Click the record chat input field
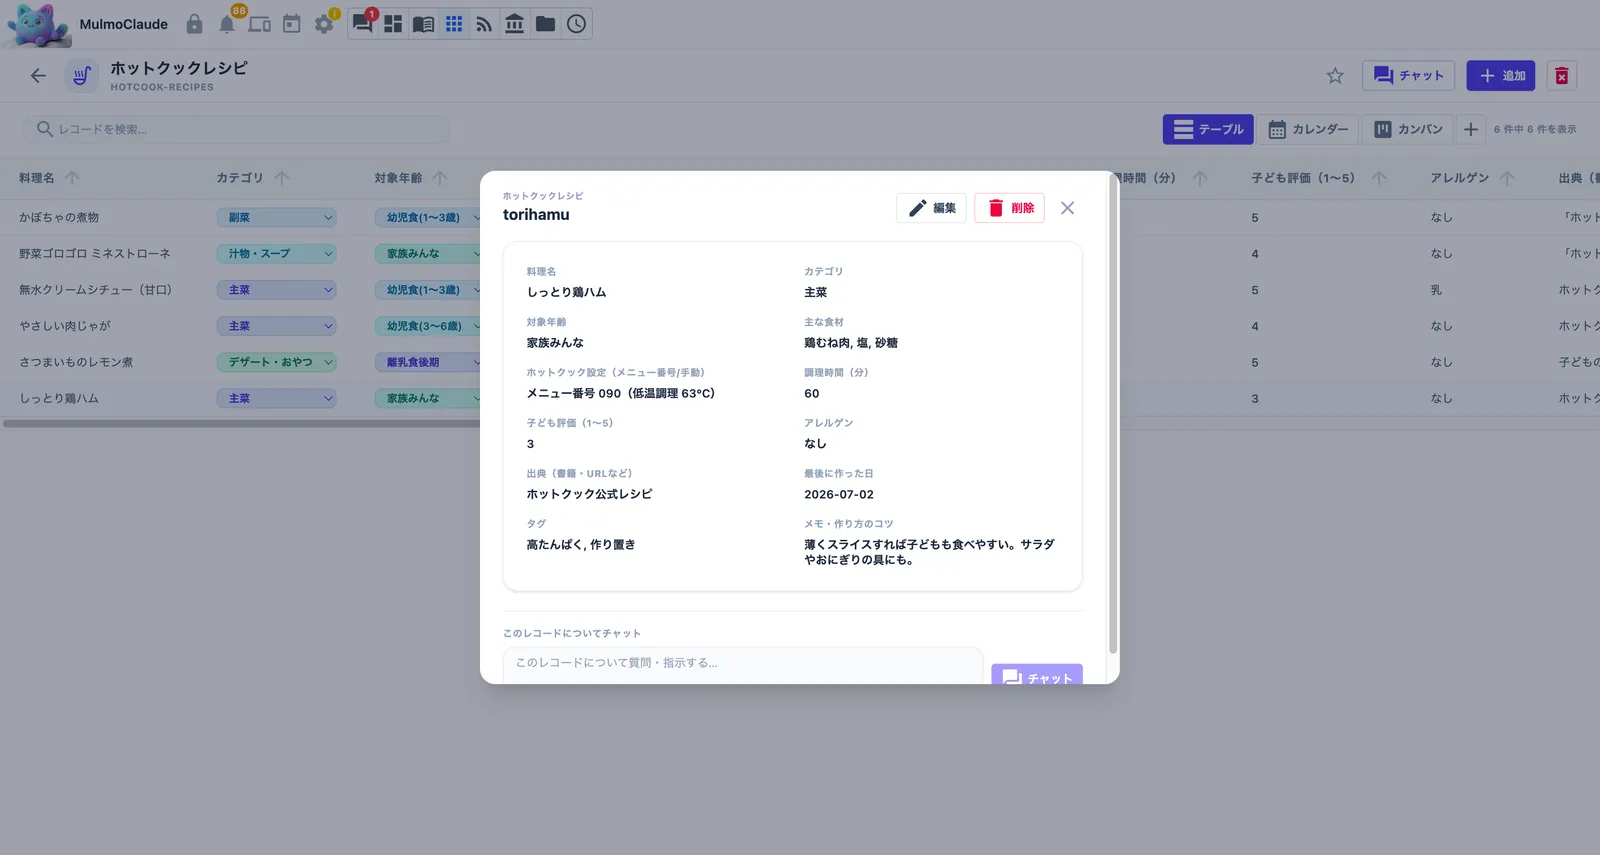 (743, 665)
